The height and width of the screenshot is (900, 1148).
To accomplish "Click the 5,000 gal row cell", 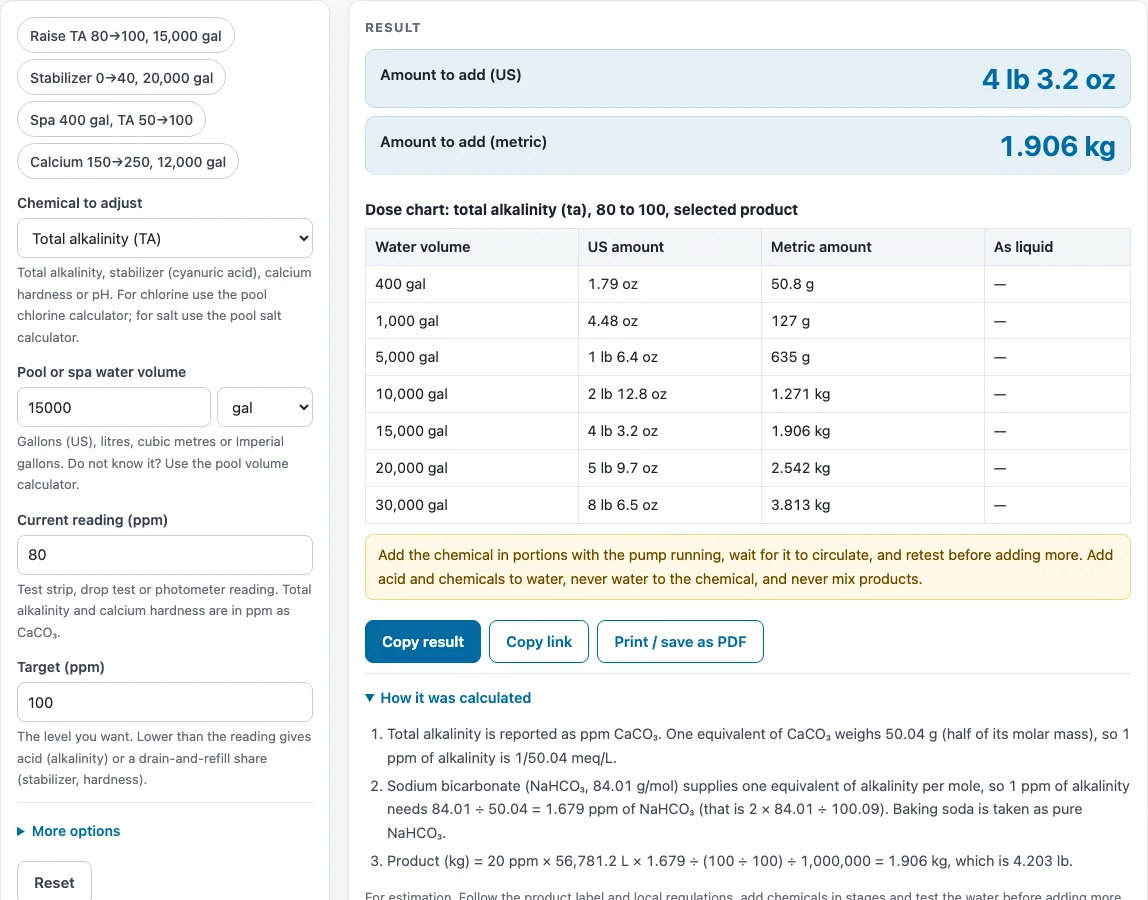I will [472, 357].
